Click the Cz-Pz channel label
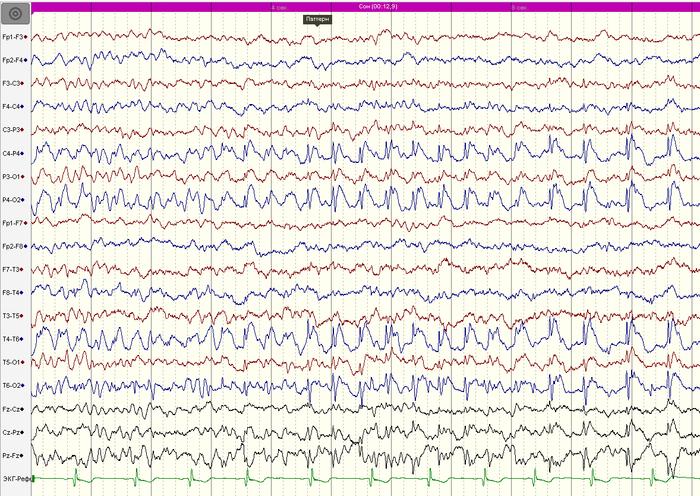Viewport: 700px width, 496px height. 13,432
